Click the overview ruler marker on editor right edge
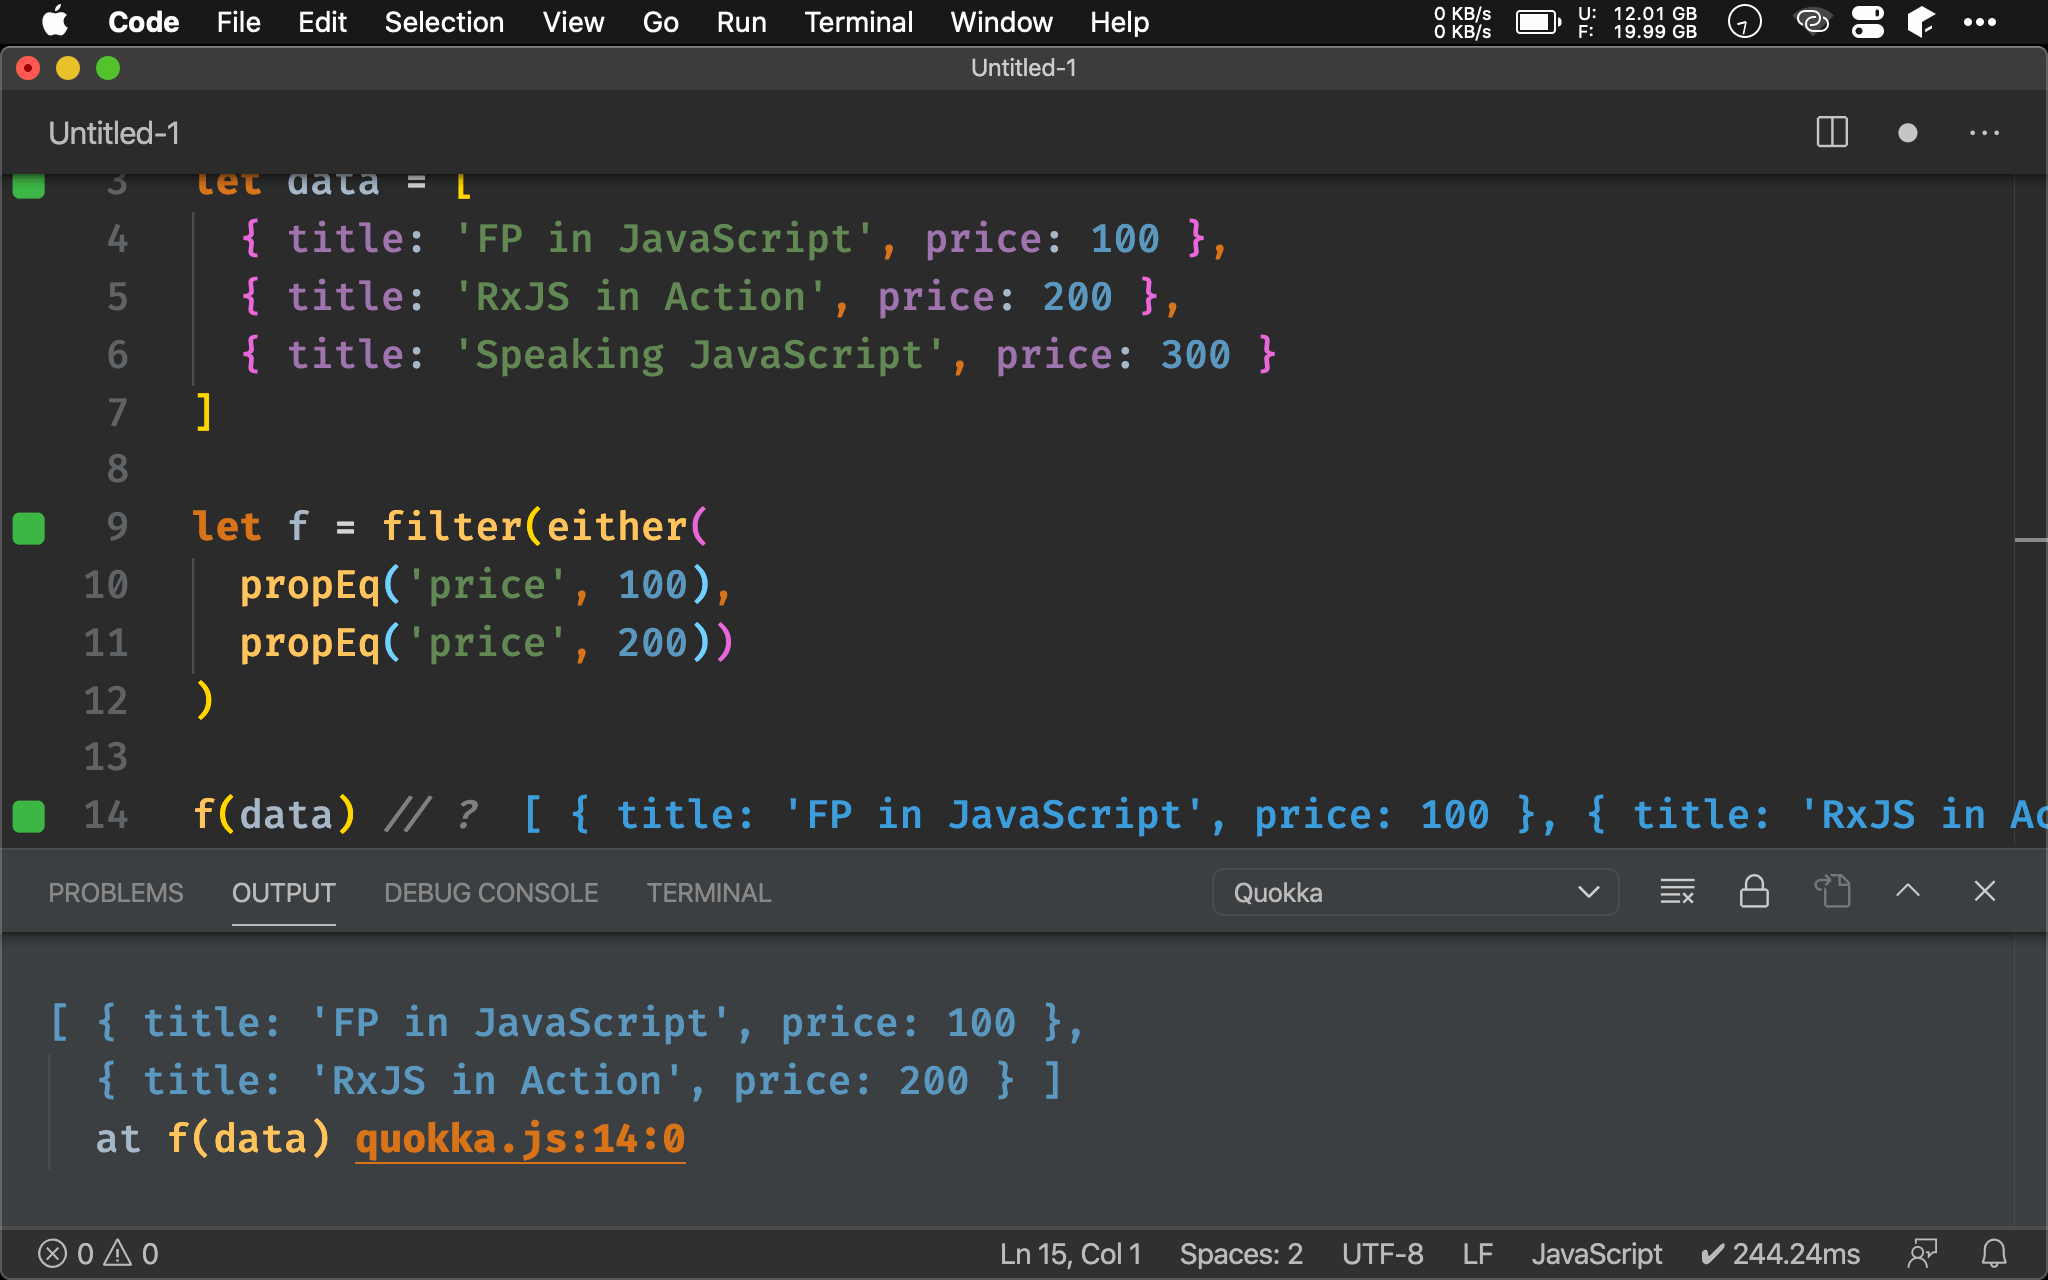The height and width of the screenshot is (1280, 2048). 2030,540
